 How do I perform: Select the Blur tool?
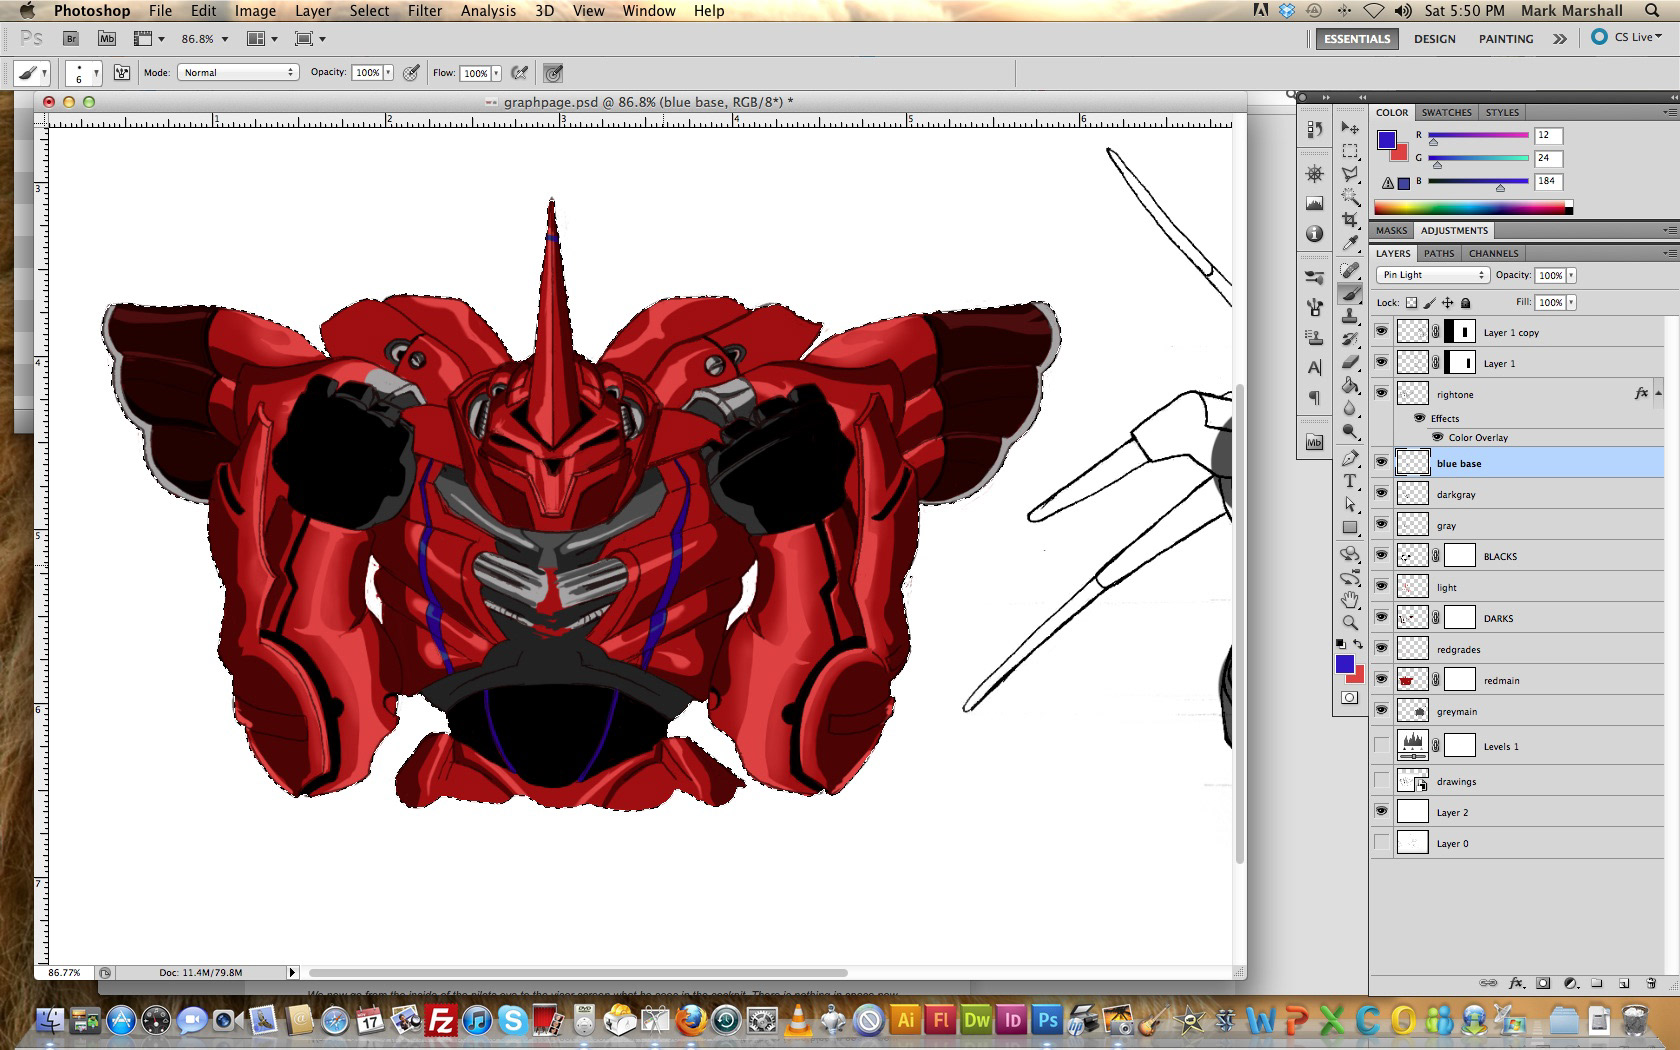pyautogui.click(x=1350, y=408)
